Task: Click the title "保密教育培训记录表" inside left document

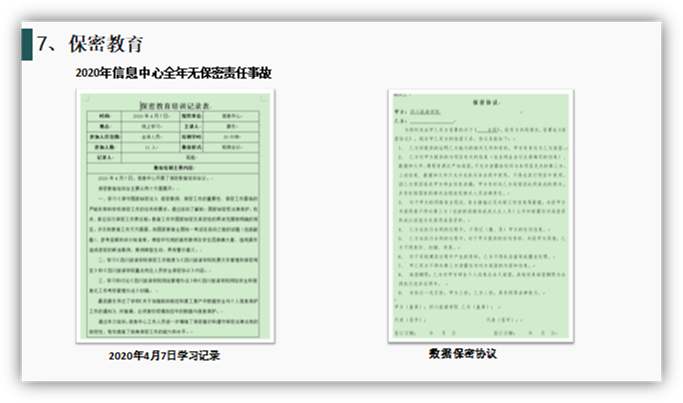Action: pyautogui.click(x=175, y=106)
